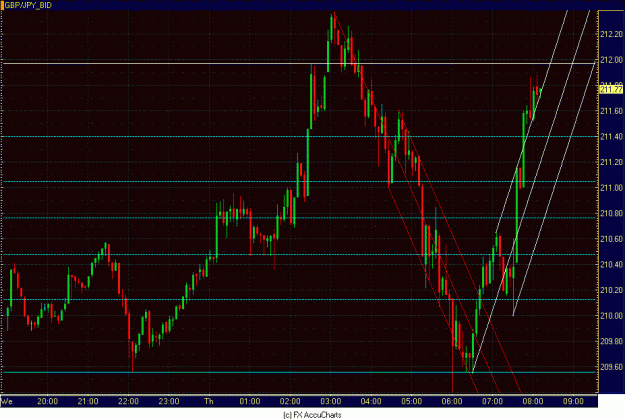
Task: Click the 211.60 price axis label
Action: [611, 111]
